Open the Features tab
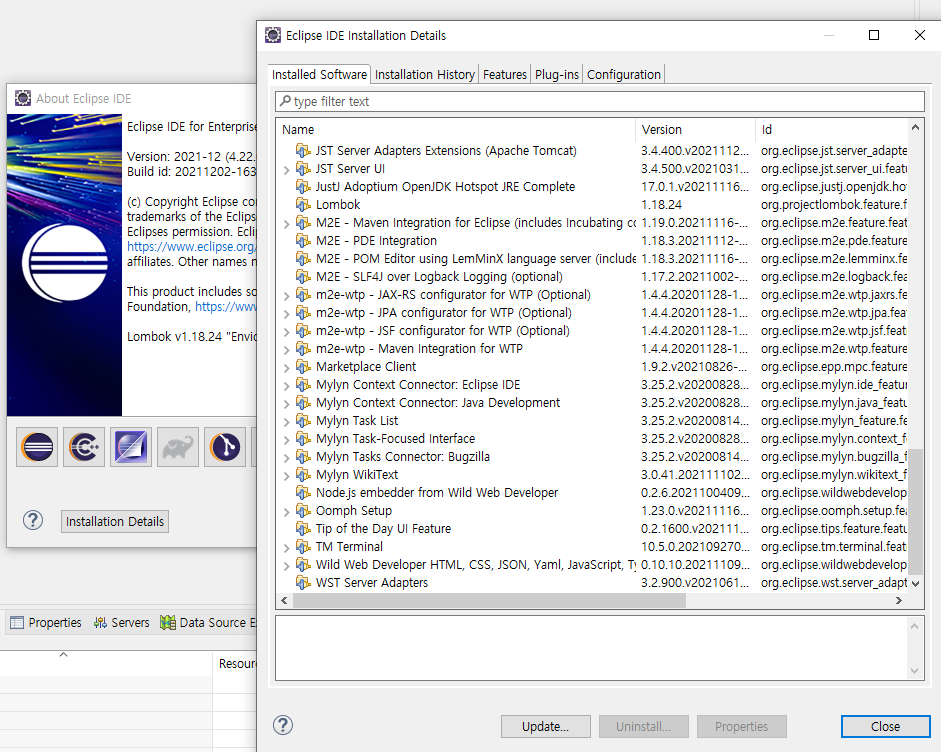Image resolution: width=941 pixels, height=752 pixels. [x=505, y=74]
